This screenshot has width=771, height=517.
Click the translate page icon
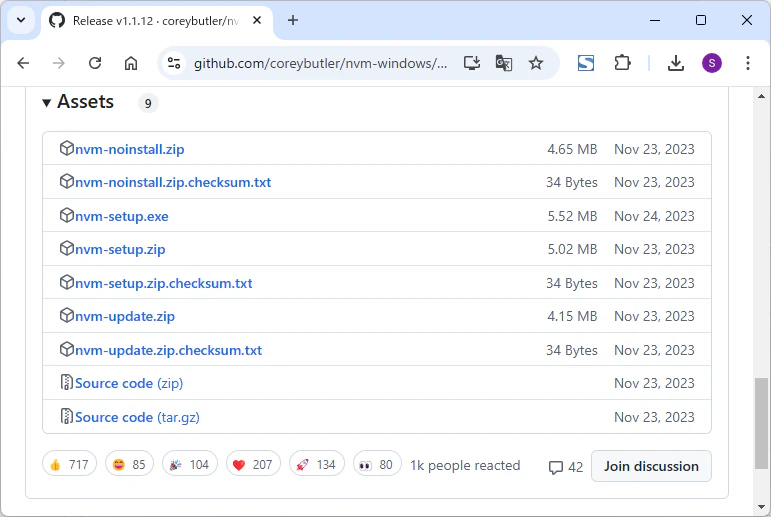click(504, 63)
